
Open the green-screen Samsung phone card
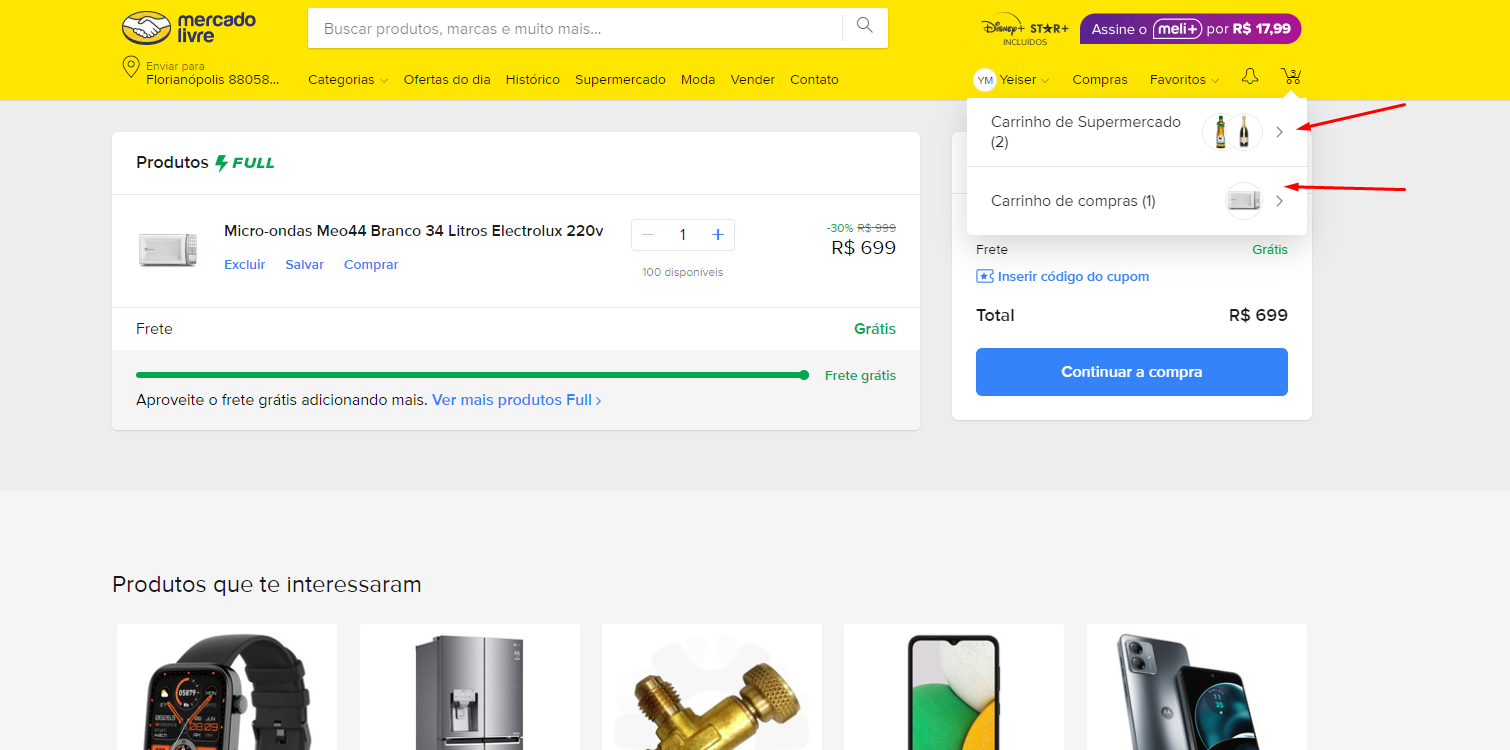point(954,687)
